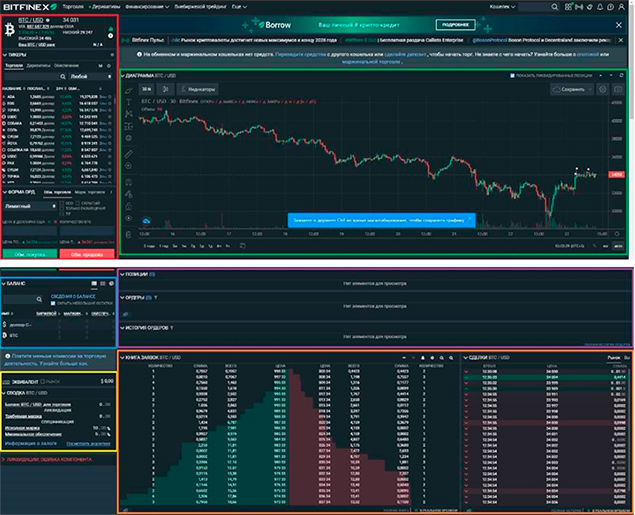Collapse the ИСТОРИЯ ОРДЕРОВ panel
This screenshot has height=515, width=635.
click(122, 328)
